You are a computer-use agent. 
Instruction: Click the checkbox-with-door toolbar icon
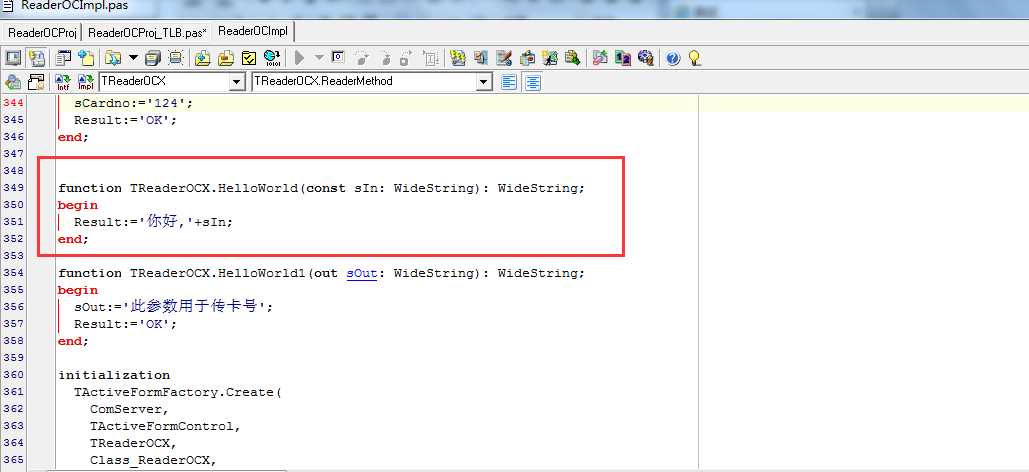pyautogui.click(x=480, y=58)
